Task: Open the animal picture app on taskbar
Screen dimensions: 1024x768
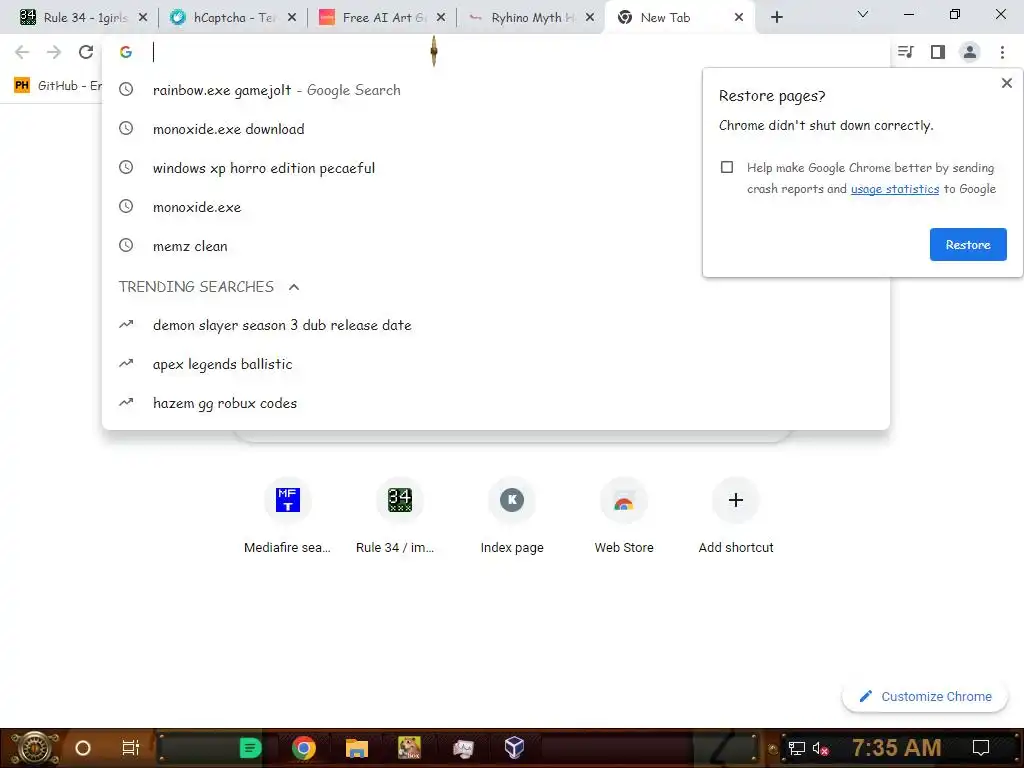Action: pos(409,748)
